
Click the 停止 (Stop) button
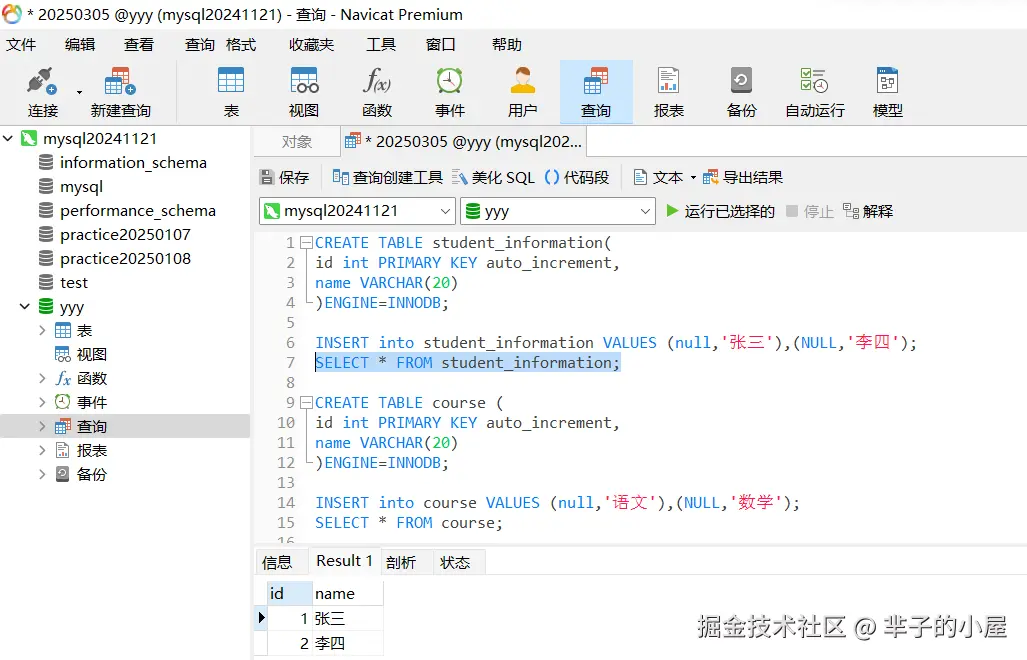point(810,211)
